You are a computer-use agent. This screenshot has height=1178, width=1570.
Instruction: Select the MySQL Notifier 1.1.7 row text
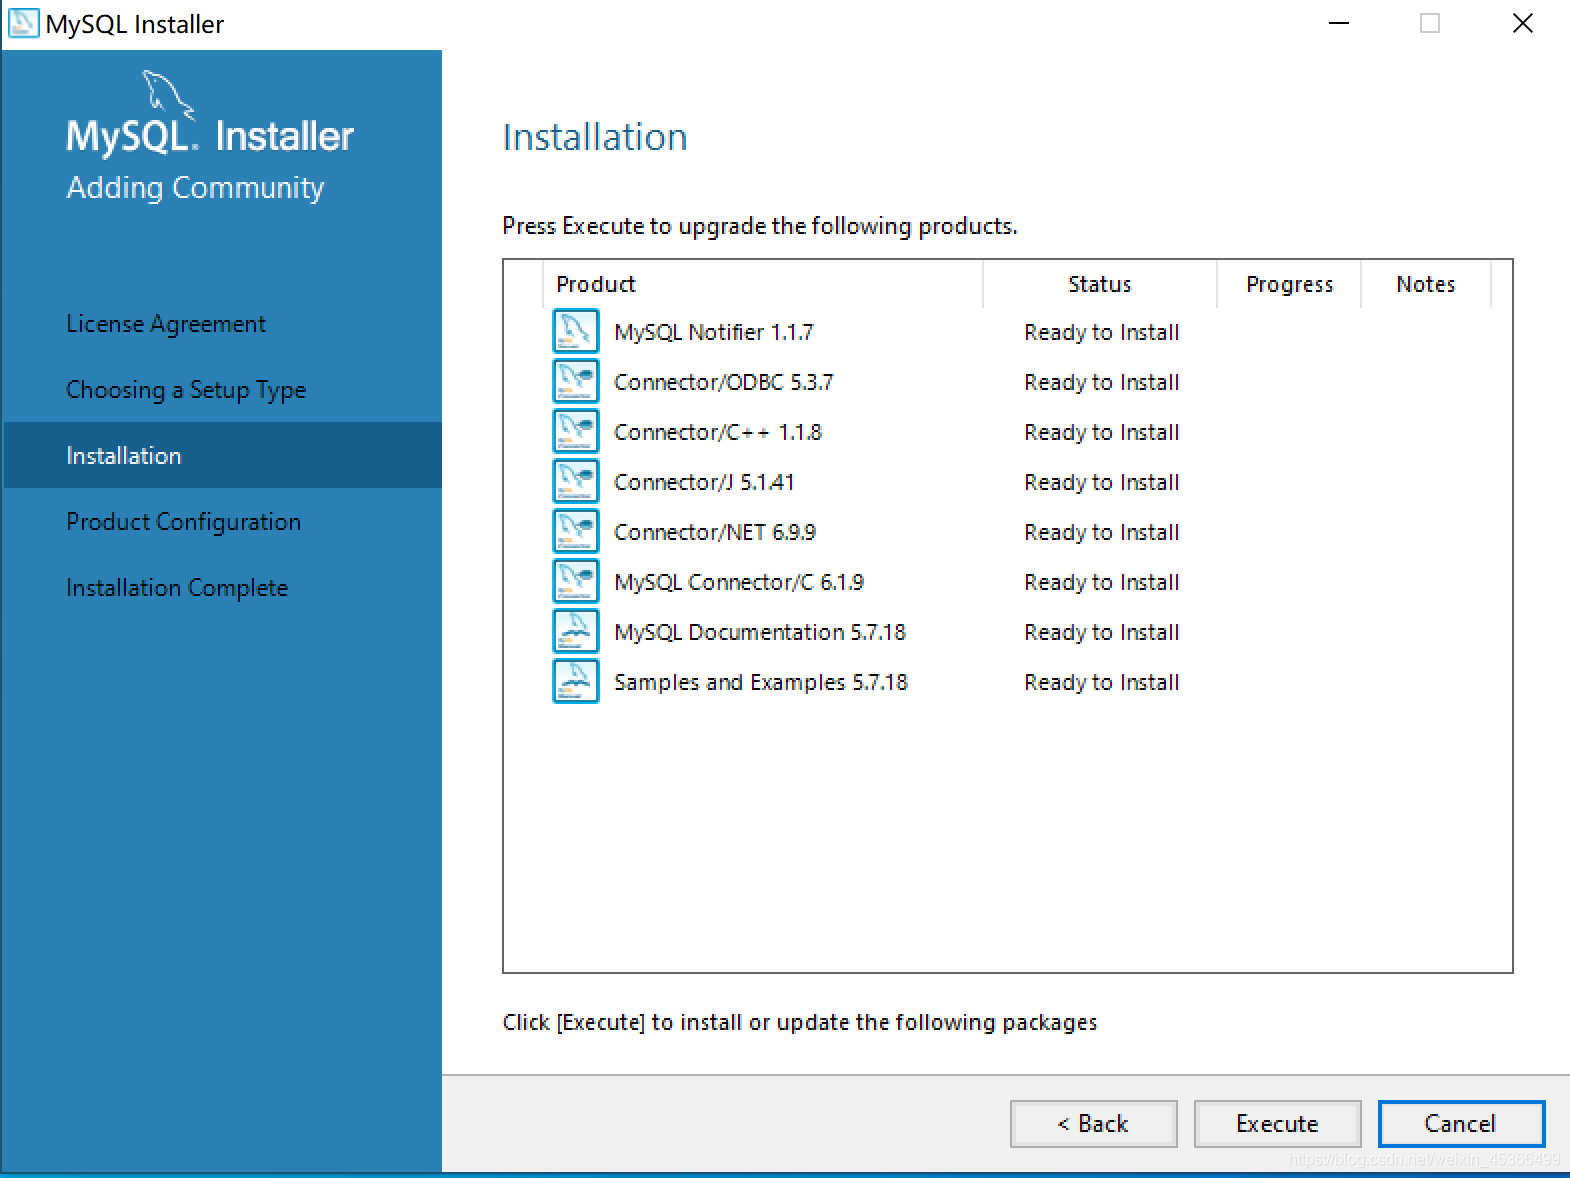[x=714, y=332]
